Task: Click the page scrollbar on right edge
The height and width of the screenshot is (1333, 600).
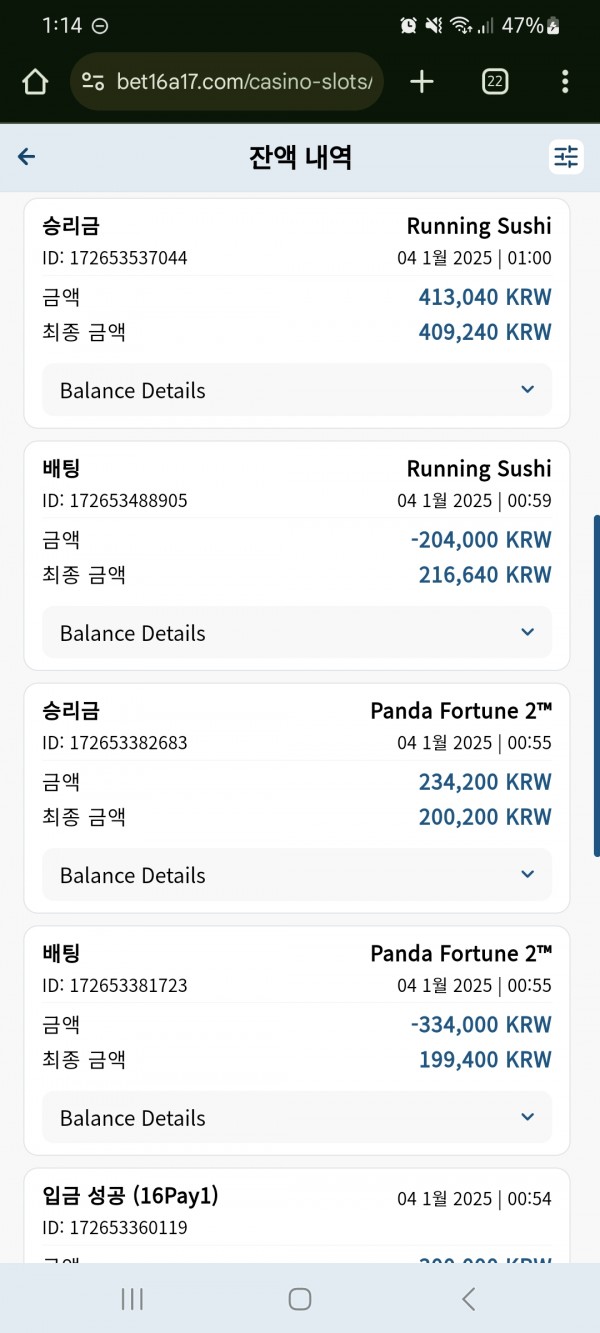Action: point(596,686)
